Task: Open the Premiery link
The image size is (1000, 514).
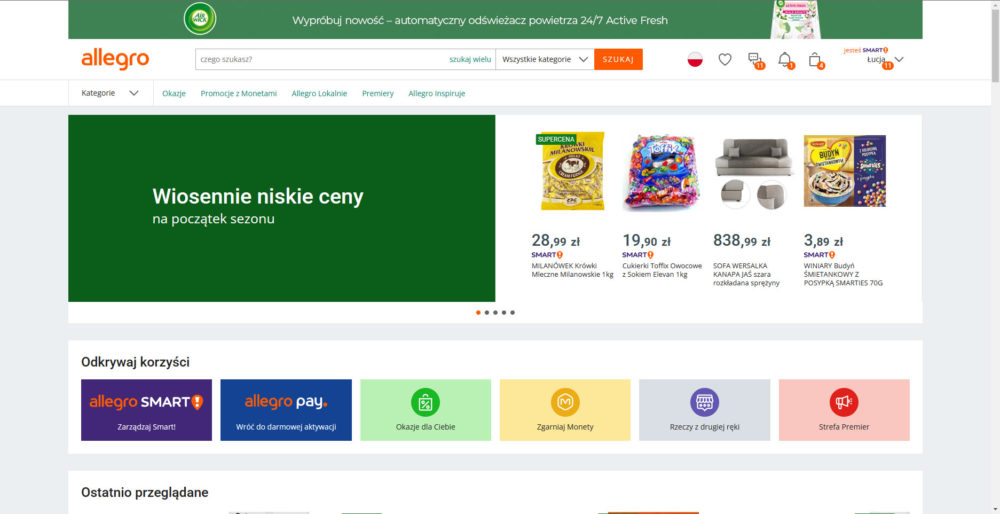Action: 378,93
